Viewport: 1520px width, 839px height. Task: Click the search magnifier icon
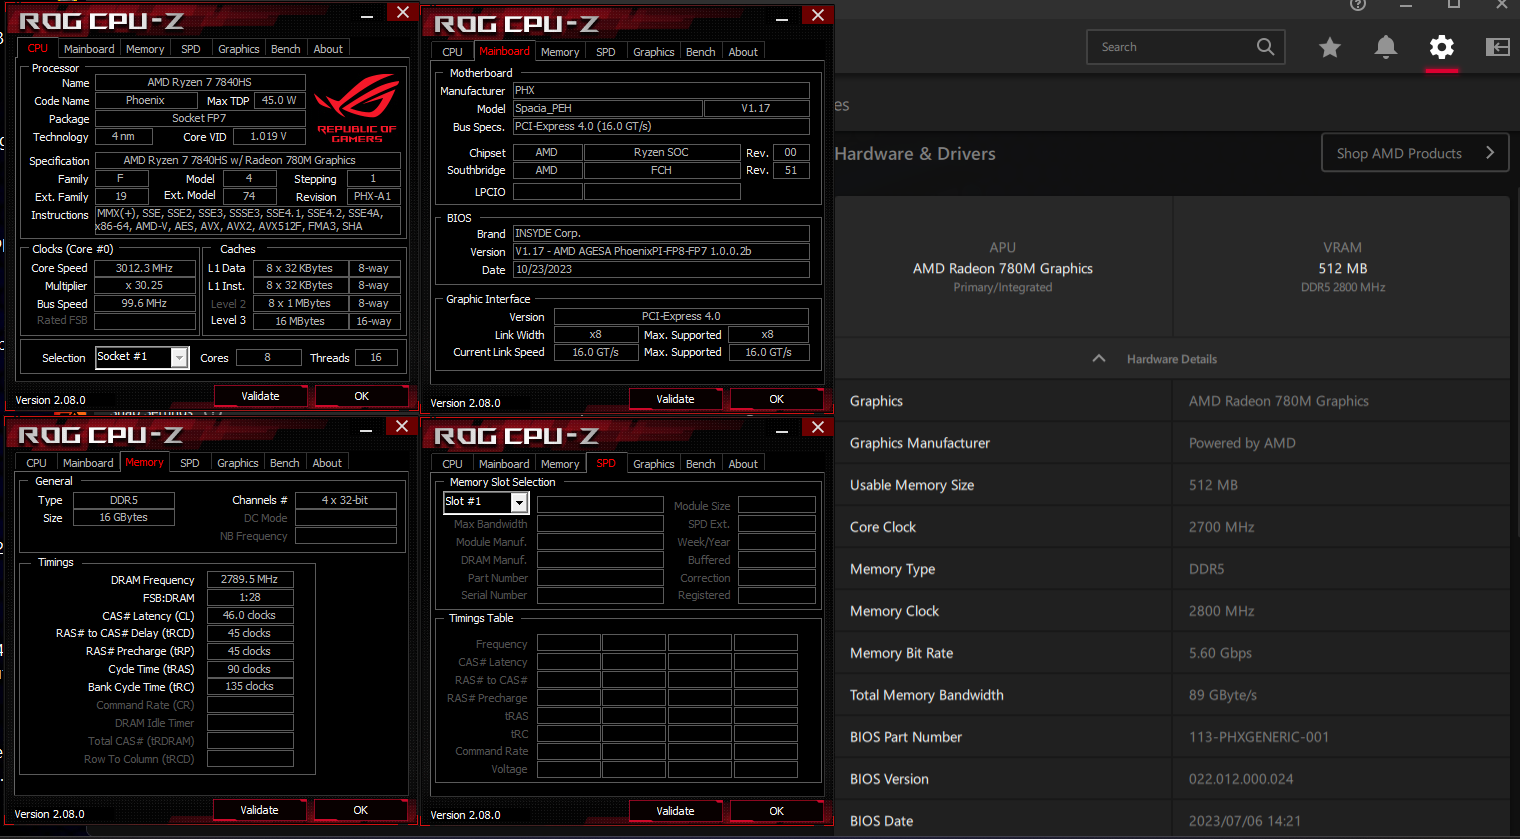pyautogui.click(x=1265, y=47)
